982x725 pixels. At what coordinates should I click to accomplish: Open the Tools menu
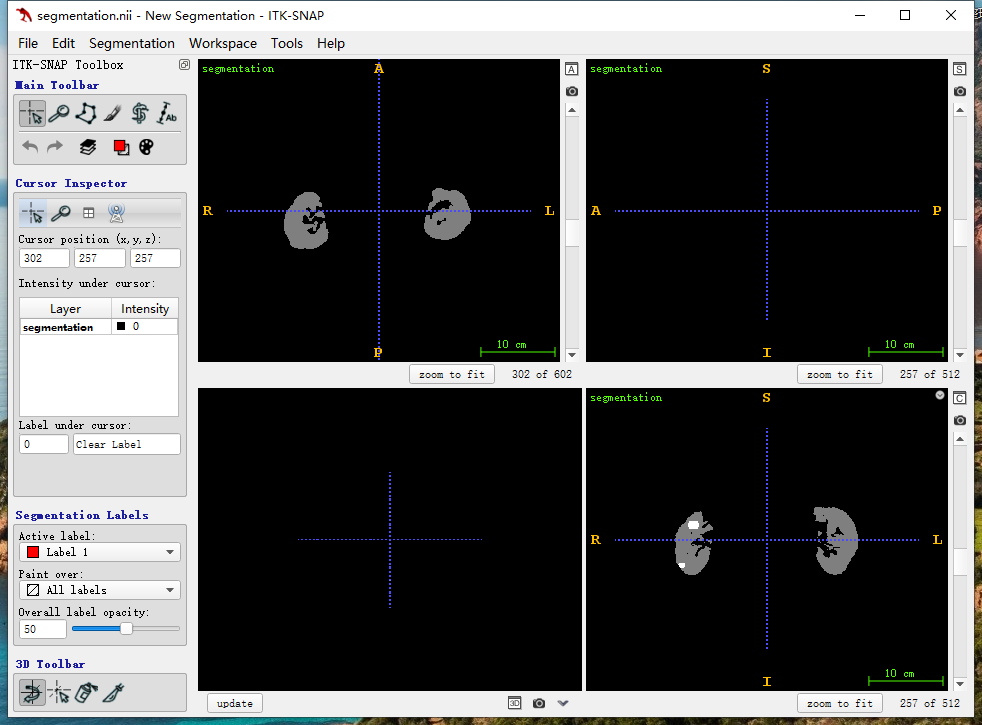click(287, 43)
